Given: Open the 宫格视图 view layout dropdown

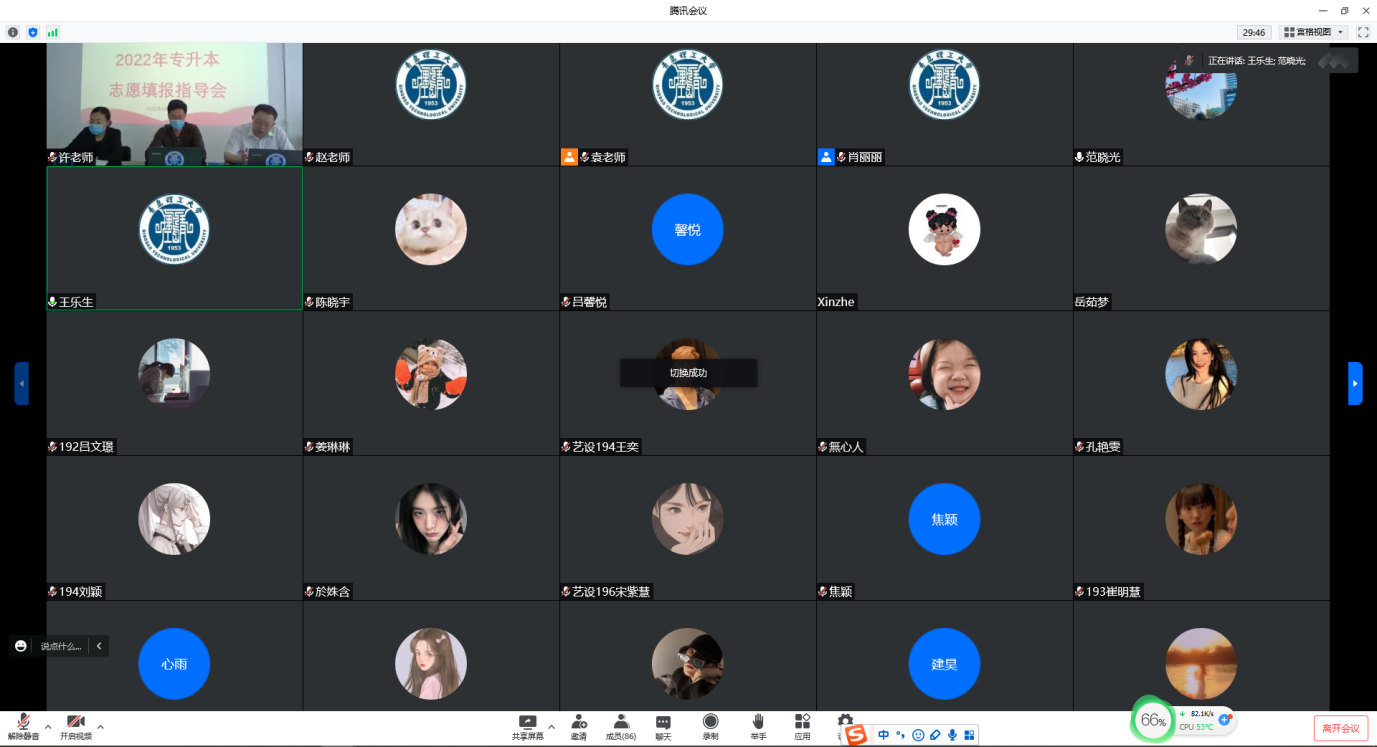Looking at the screenshot, I should (x=1313, y=32).
